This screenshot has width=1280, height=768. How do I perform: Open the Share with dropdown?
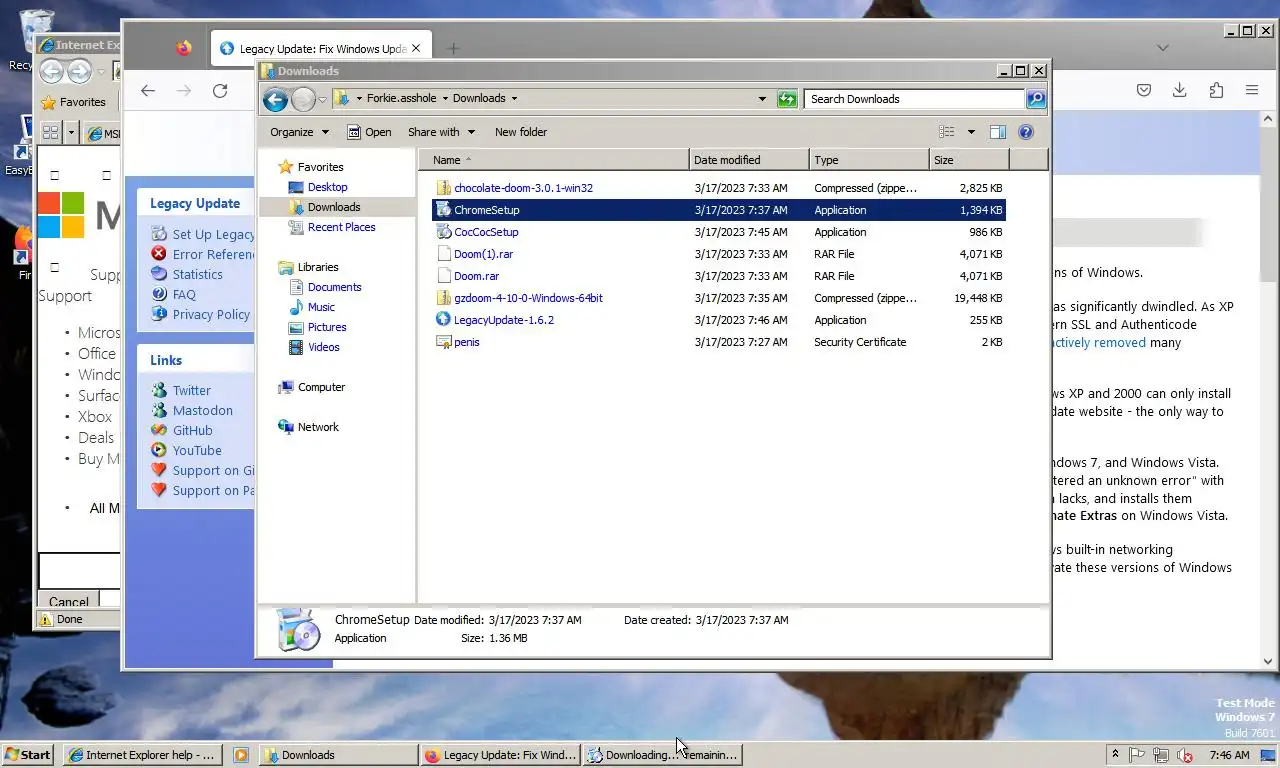pos(441,132)
